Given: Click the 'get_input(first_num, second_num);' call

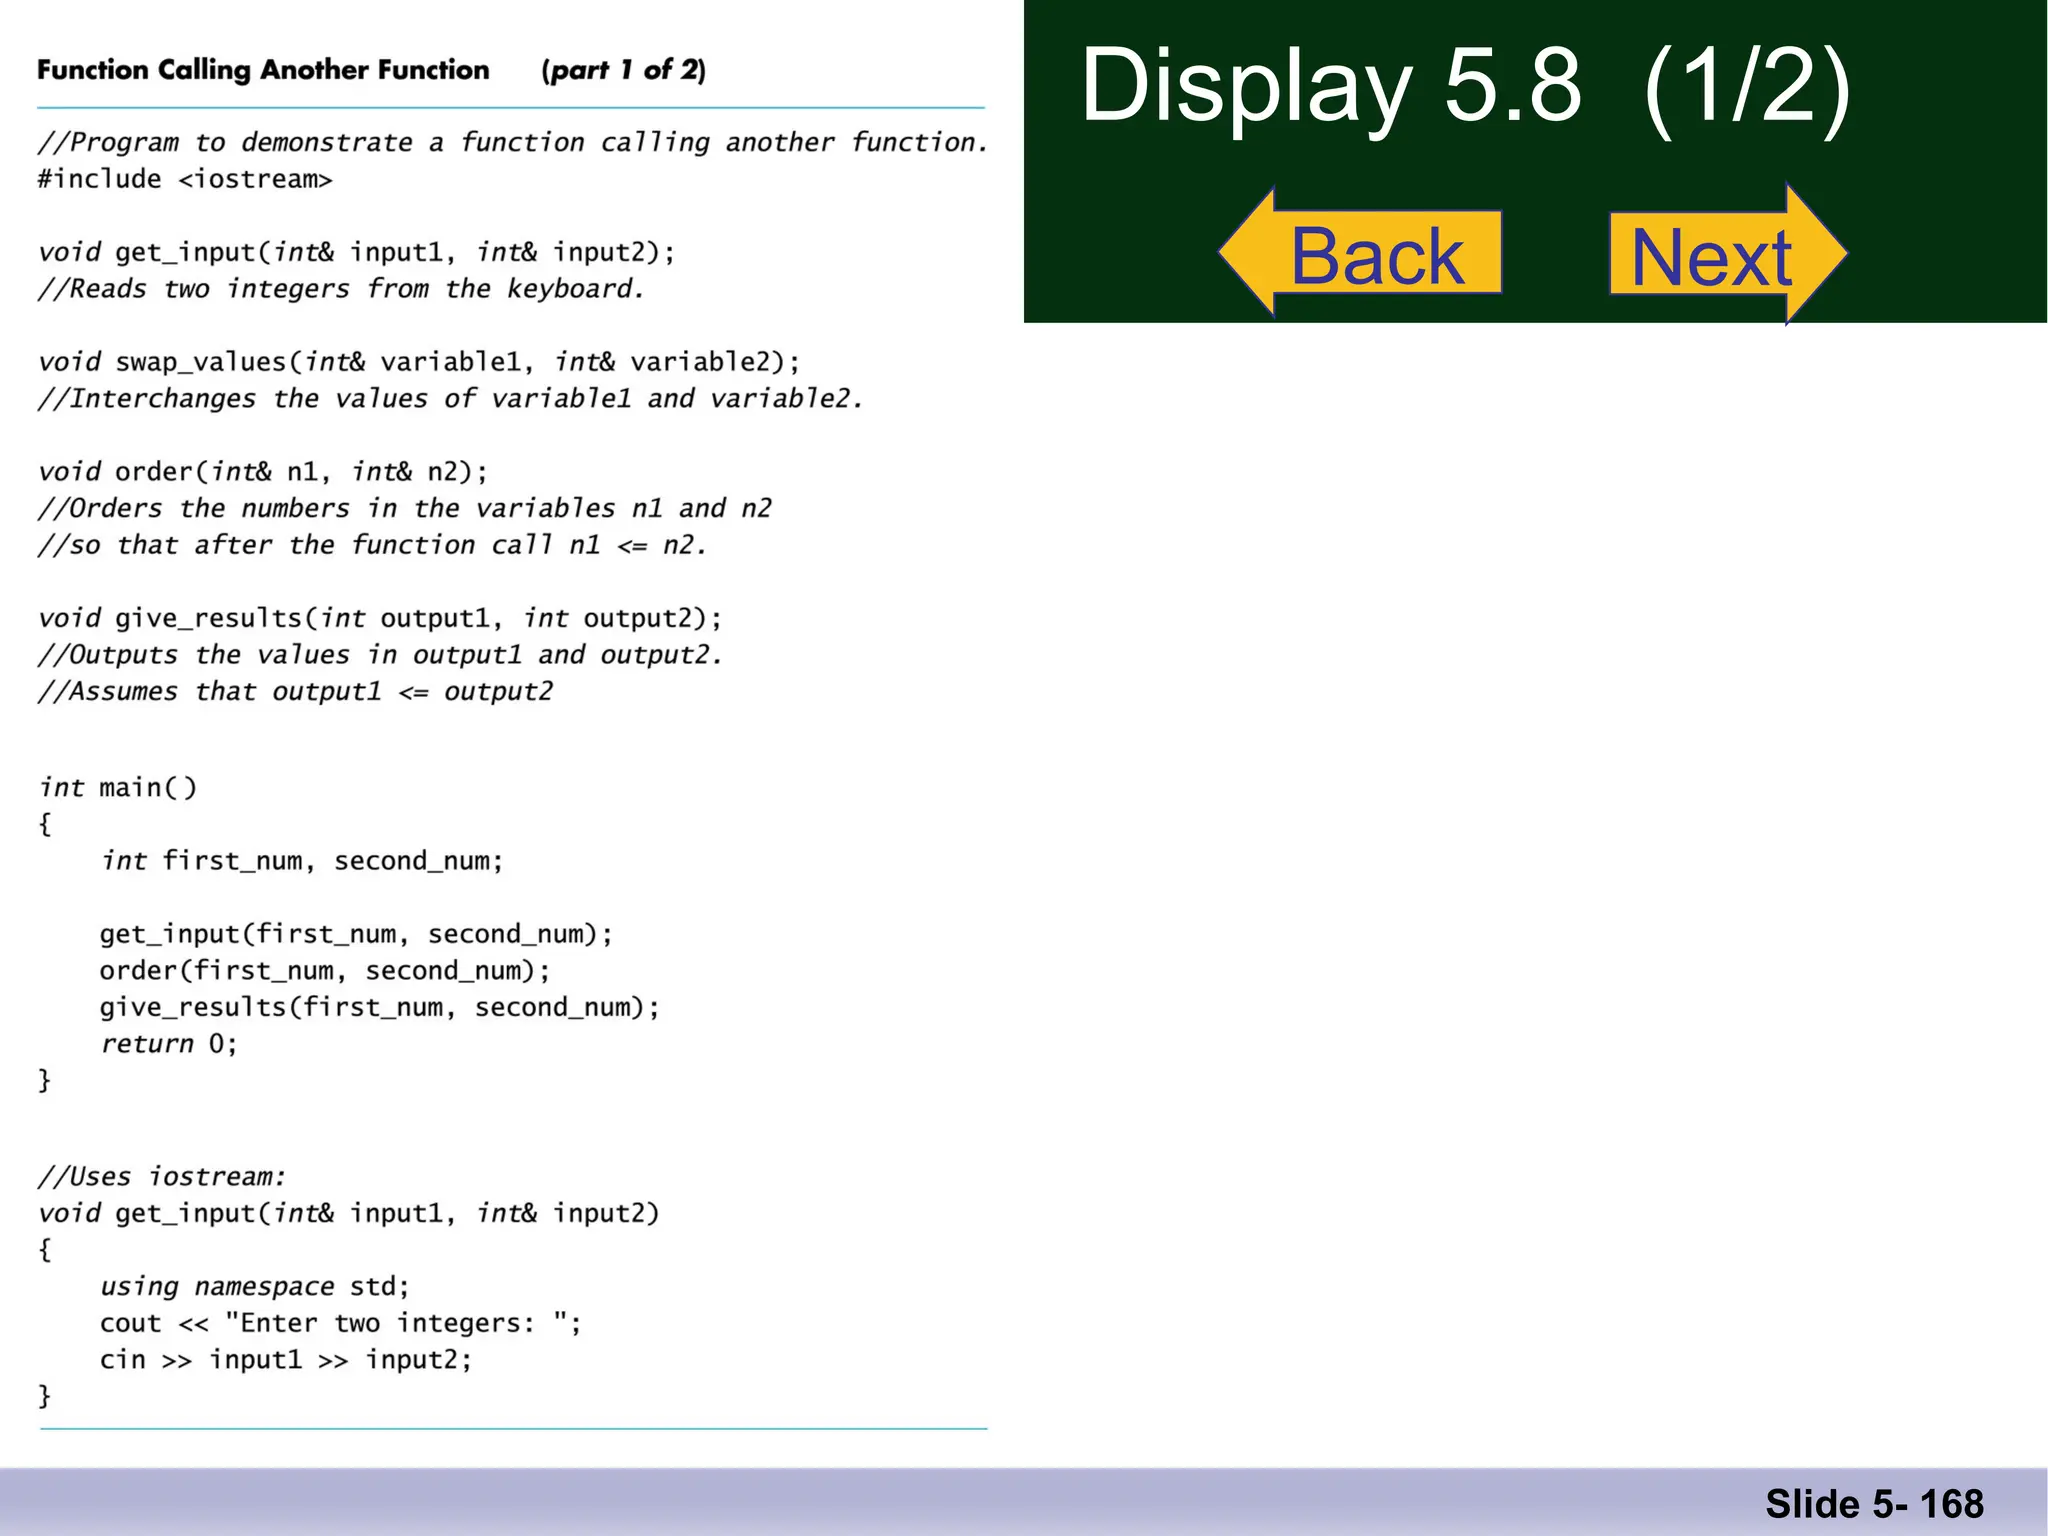Looking at the screenshot, I should (356, 934).
